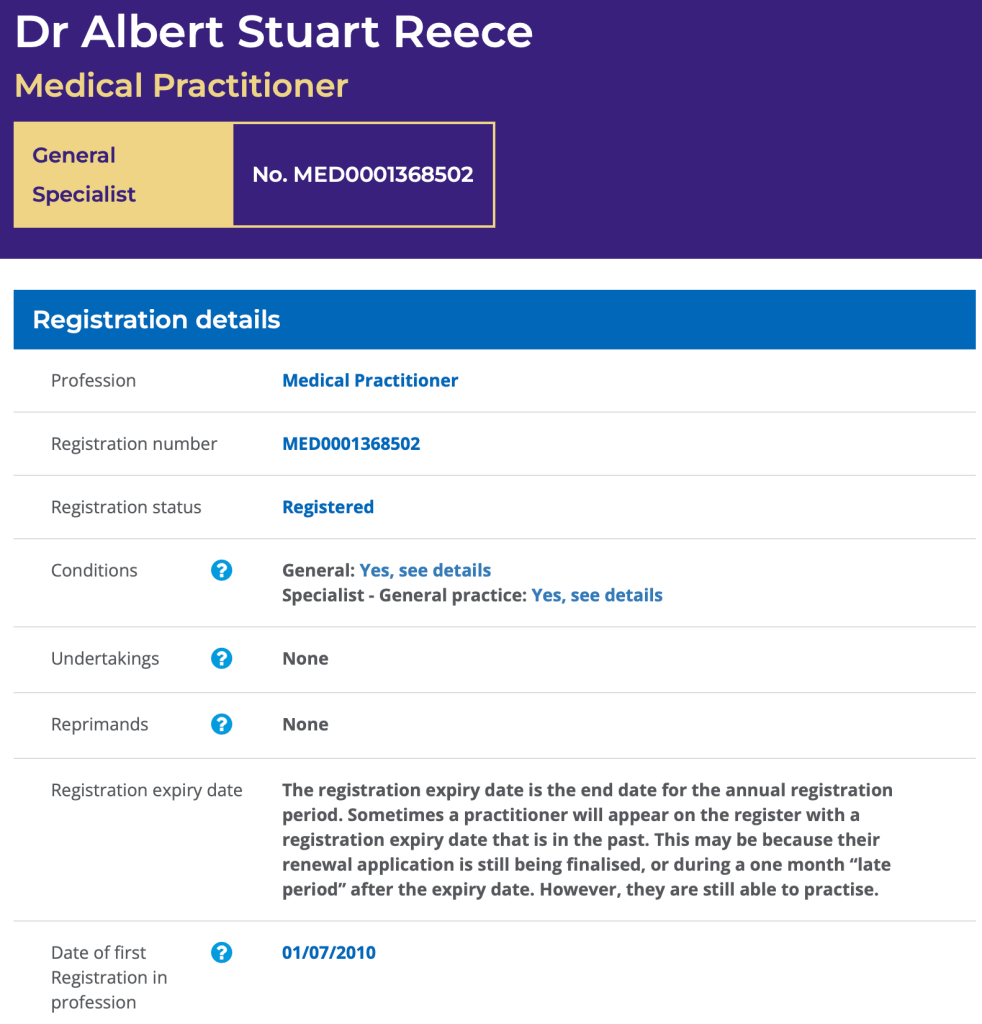The image size is (982, 1024).
Task: Click the help icon next to Conditions
Action: coord(222,571)
